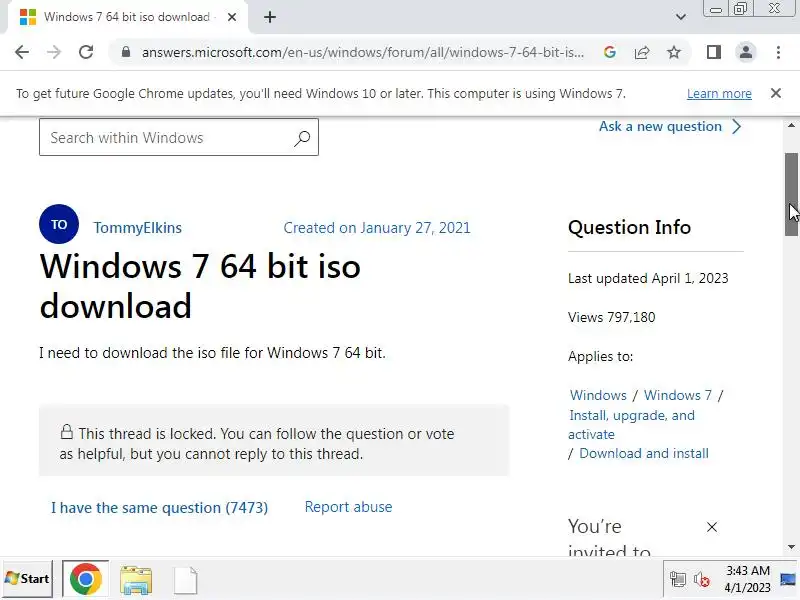Dismiss the Chrome update notification bar
This screenshot has width=800, height=600.
pos(776,93)
